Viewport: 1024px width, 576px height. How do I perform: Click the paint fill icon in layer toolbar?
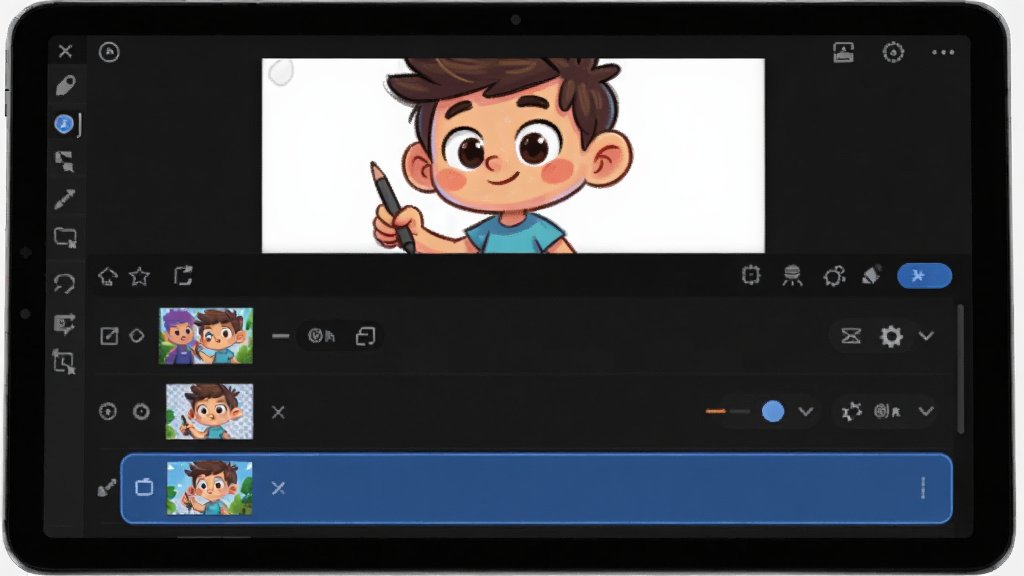pyautogui.click(x=872, y=275)
